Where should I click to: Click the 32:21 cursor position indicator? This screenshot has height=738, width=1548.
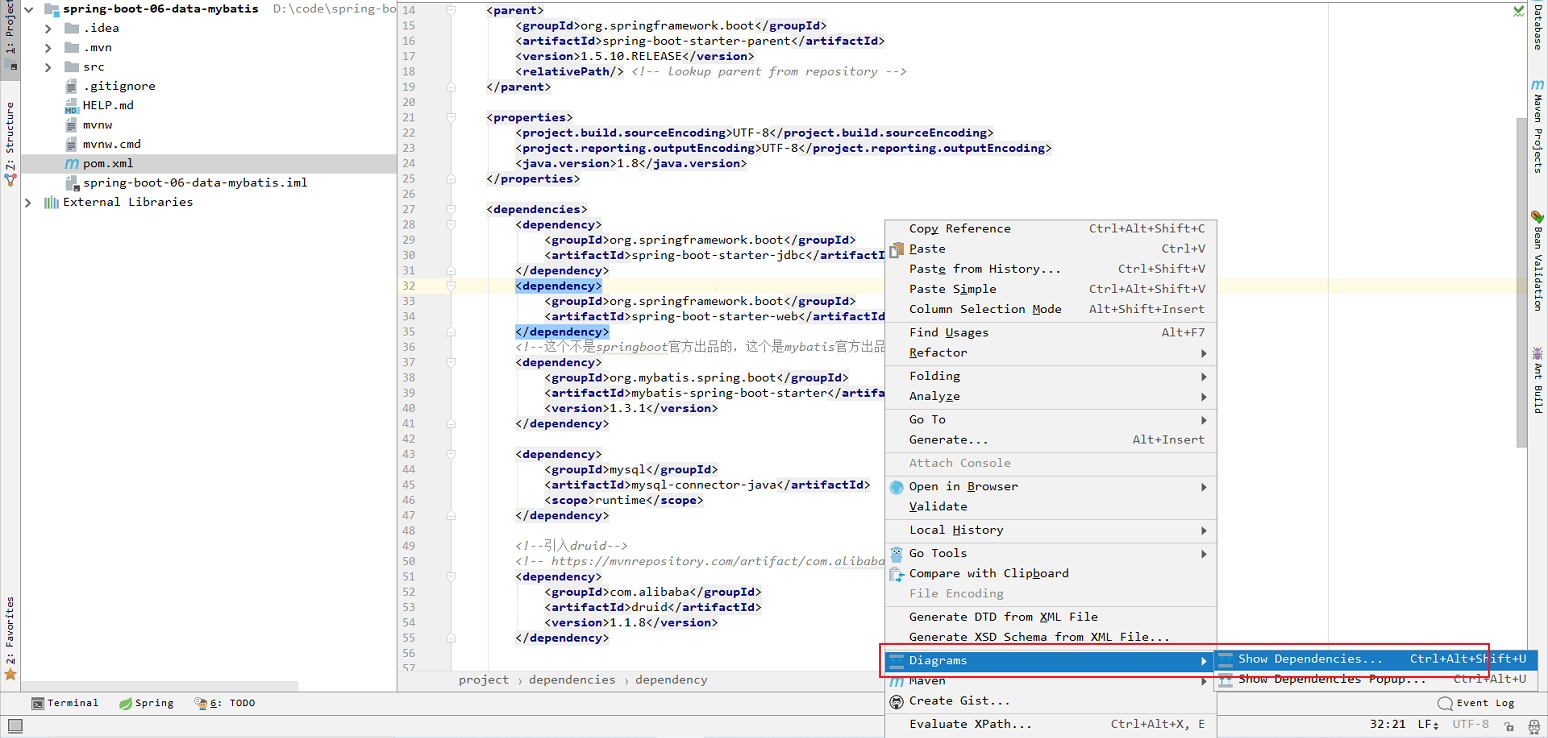1388,724
